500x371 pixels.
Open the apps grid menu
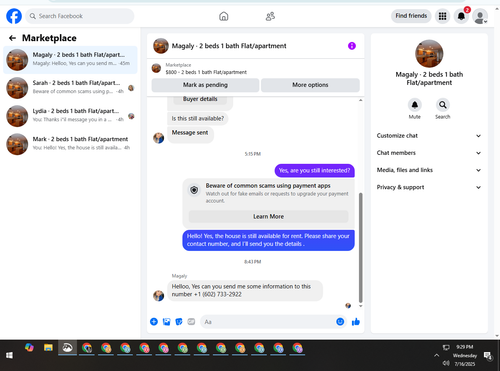442,16
